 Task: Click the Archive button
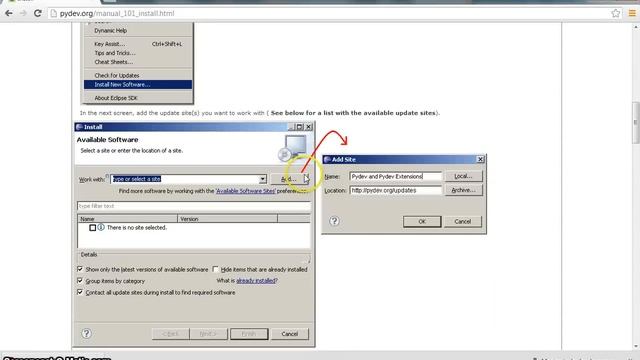pyautogui.click(x=463, y=190)
